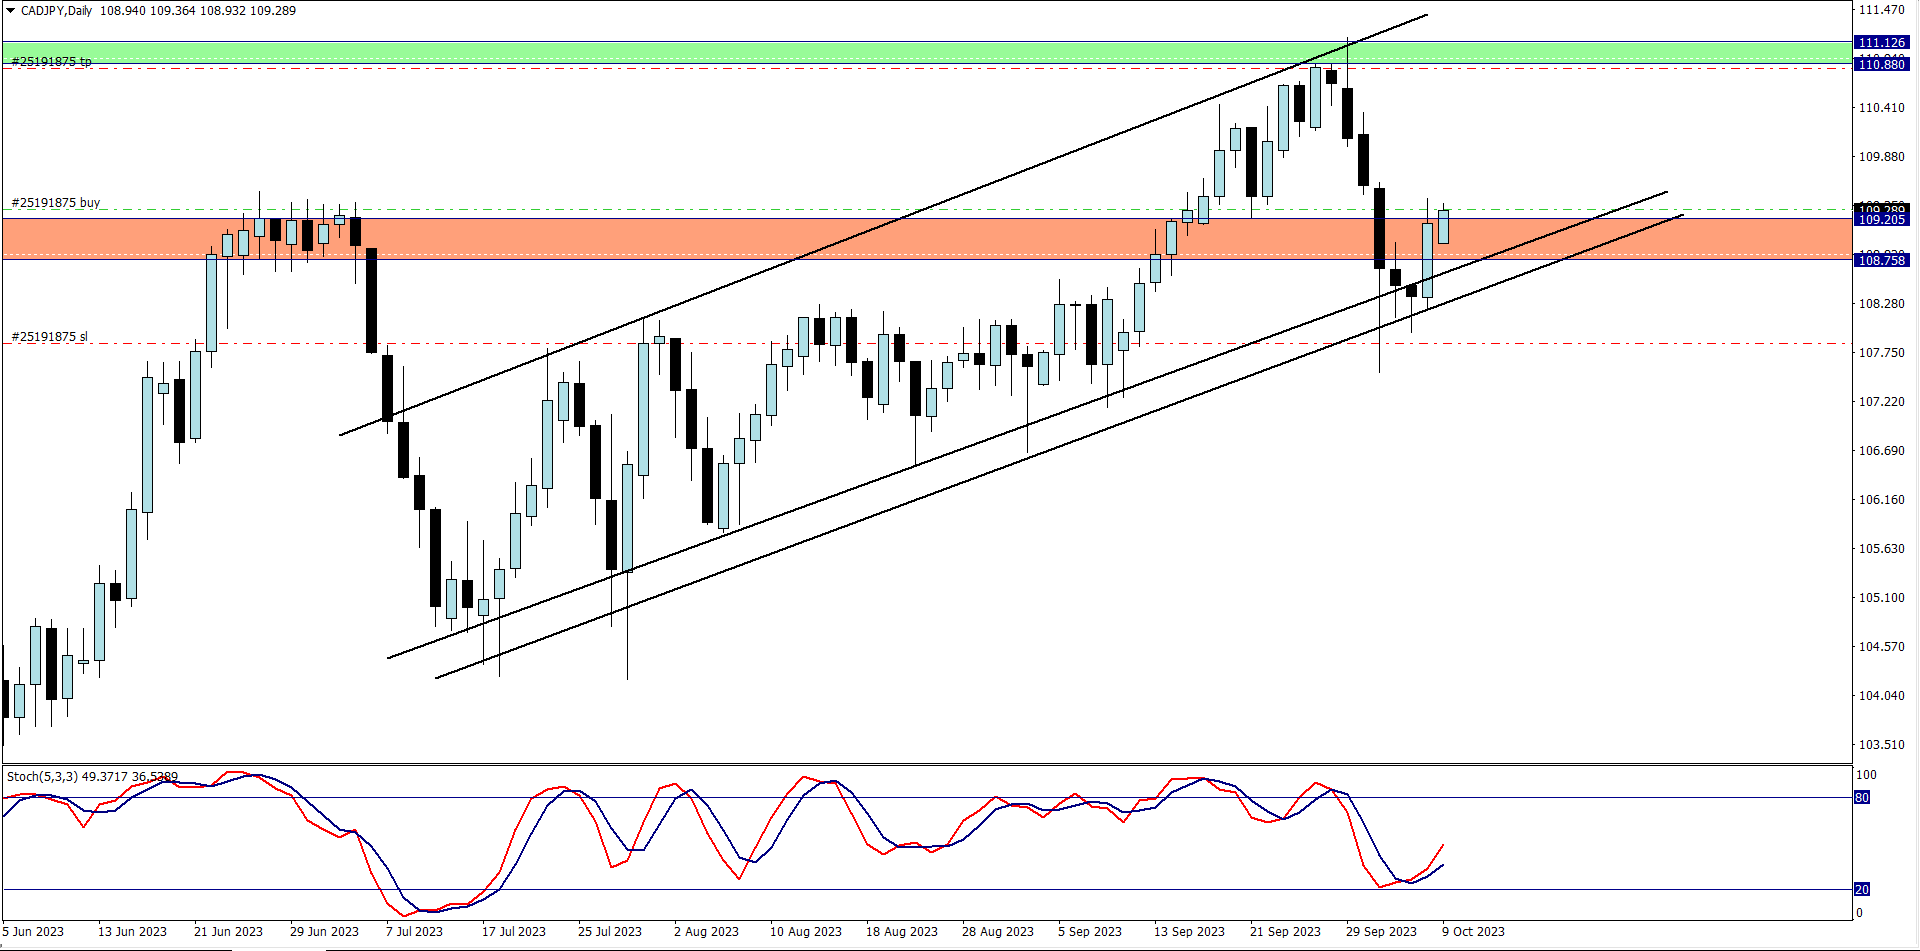Click the 21 Jun 2023 date label
Image resolution: width=1920 pixels, height=951 pixels.
tap(228, 932)
